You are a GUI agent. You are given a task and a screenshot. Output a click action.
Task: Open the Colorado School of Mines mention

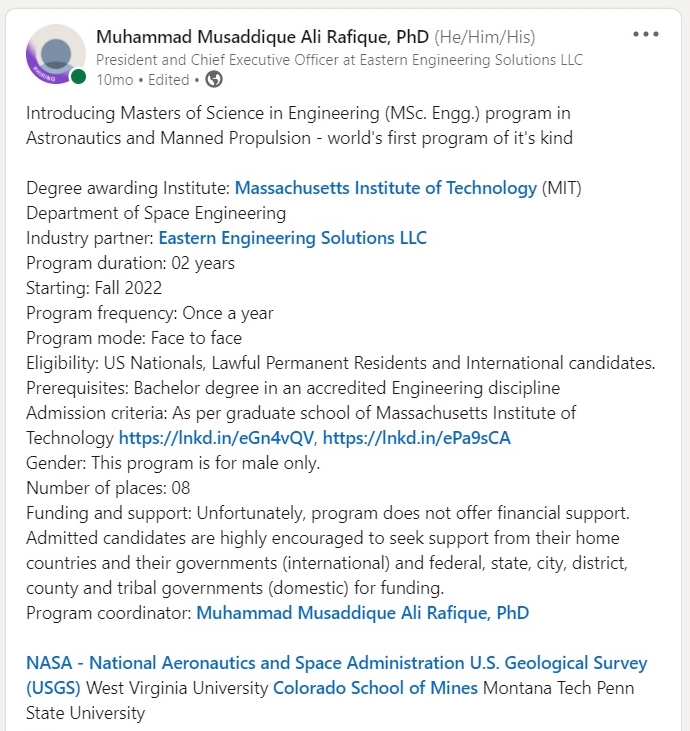(377, 688)
